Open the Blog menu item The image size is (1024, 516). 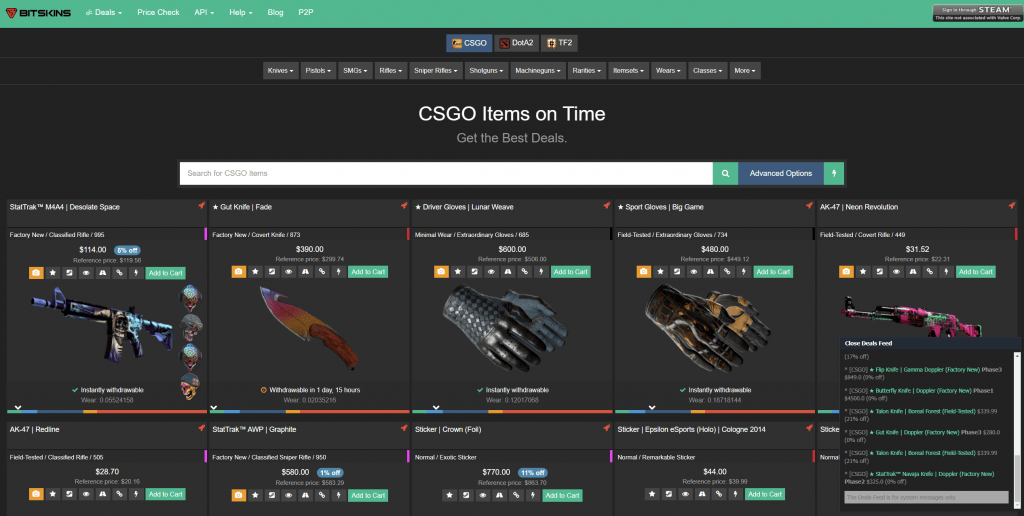[276, 12]
